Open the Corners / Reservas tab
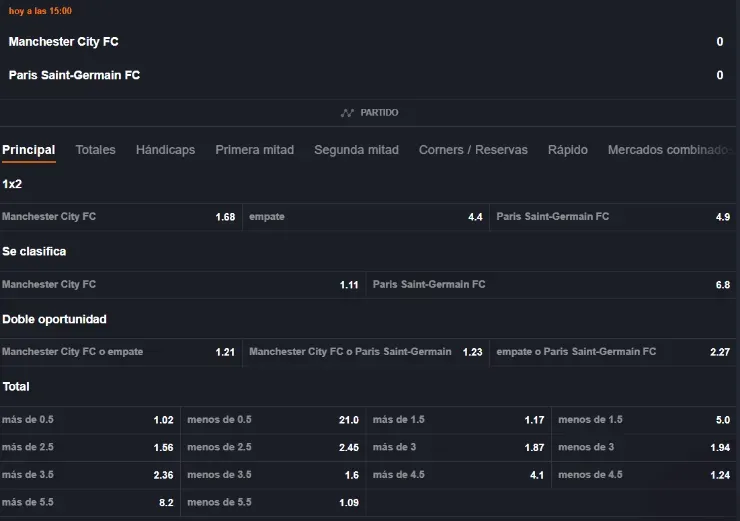Screen dimensions: 740x521 pyautogui.click(x=472, y=150)
